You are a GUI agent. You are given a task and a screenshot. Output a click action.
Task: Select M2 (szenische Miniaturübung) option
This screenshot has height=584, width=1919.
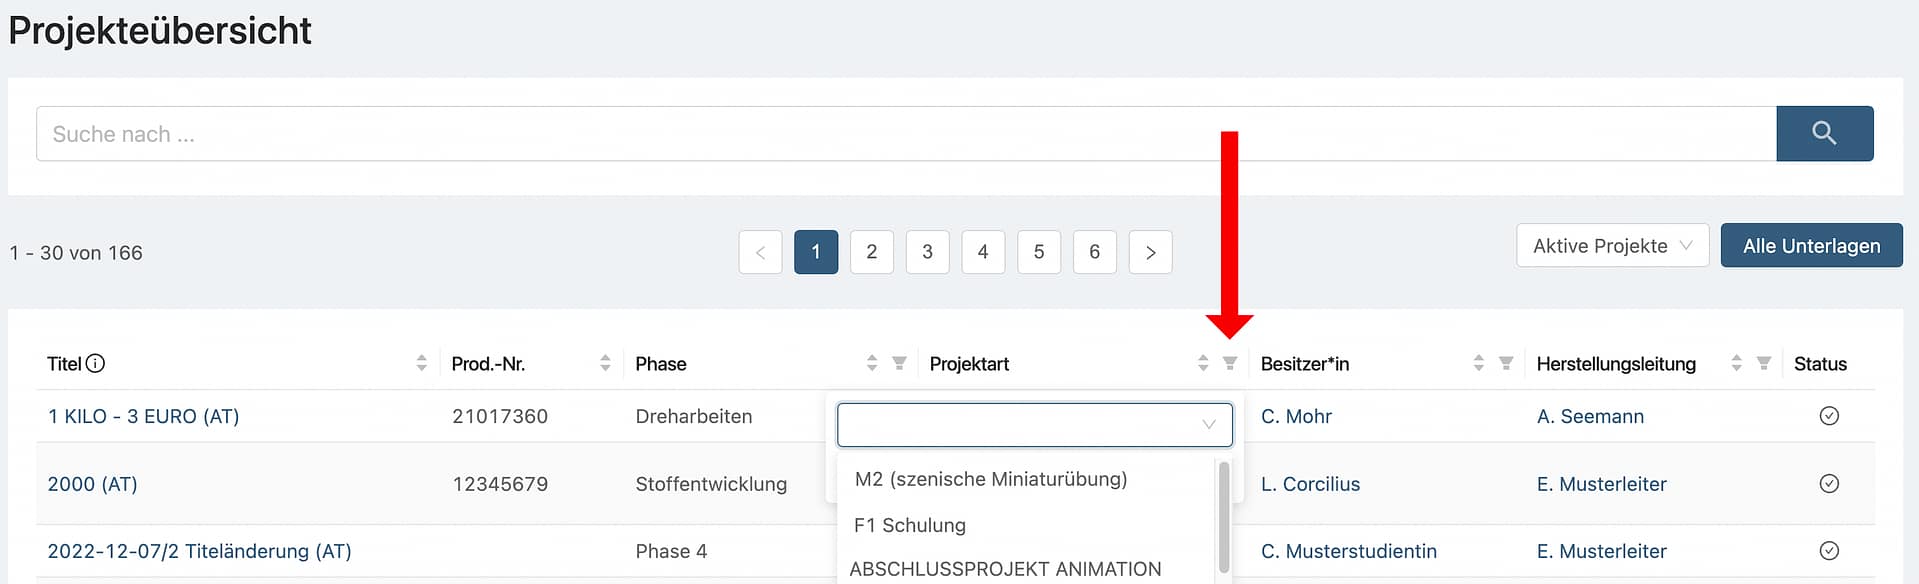coord(990,479)
